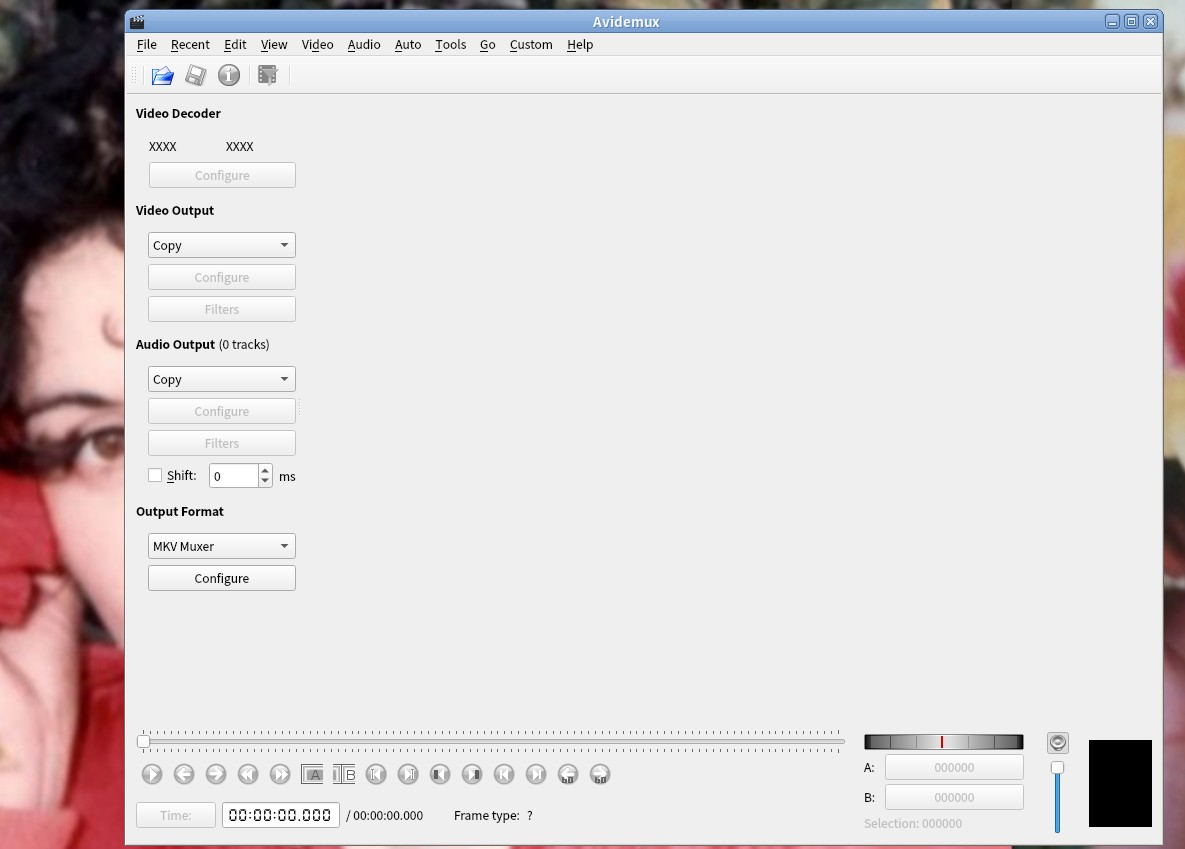
Task: Open the Video Output Copy dropdown
Action: [221, 244]
